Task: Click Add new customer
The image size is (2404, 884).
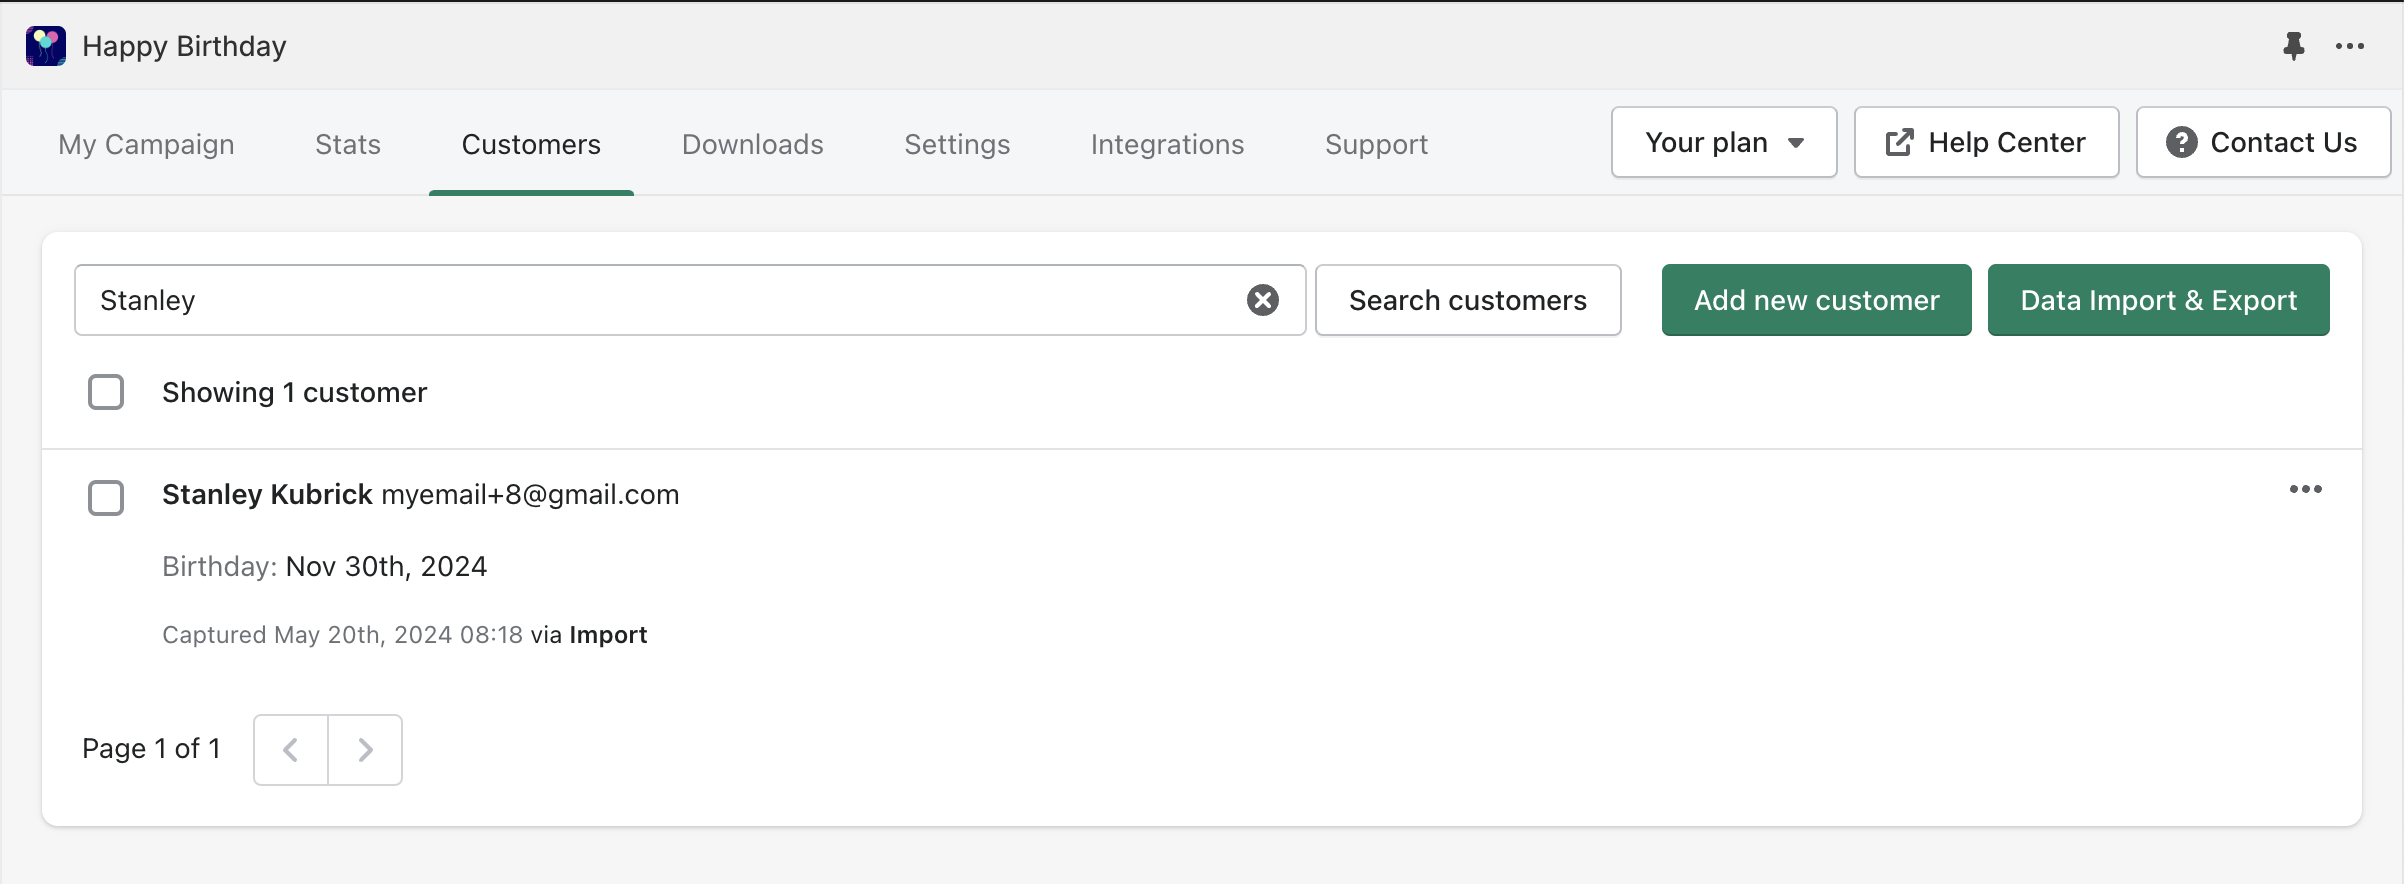Action: click(x=1816, y=300)
